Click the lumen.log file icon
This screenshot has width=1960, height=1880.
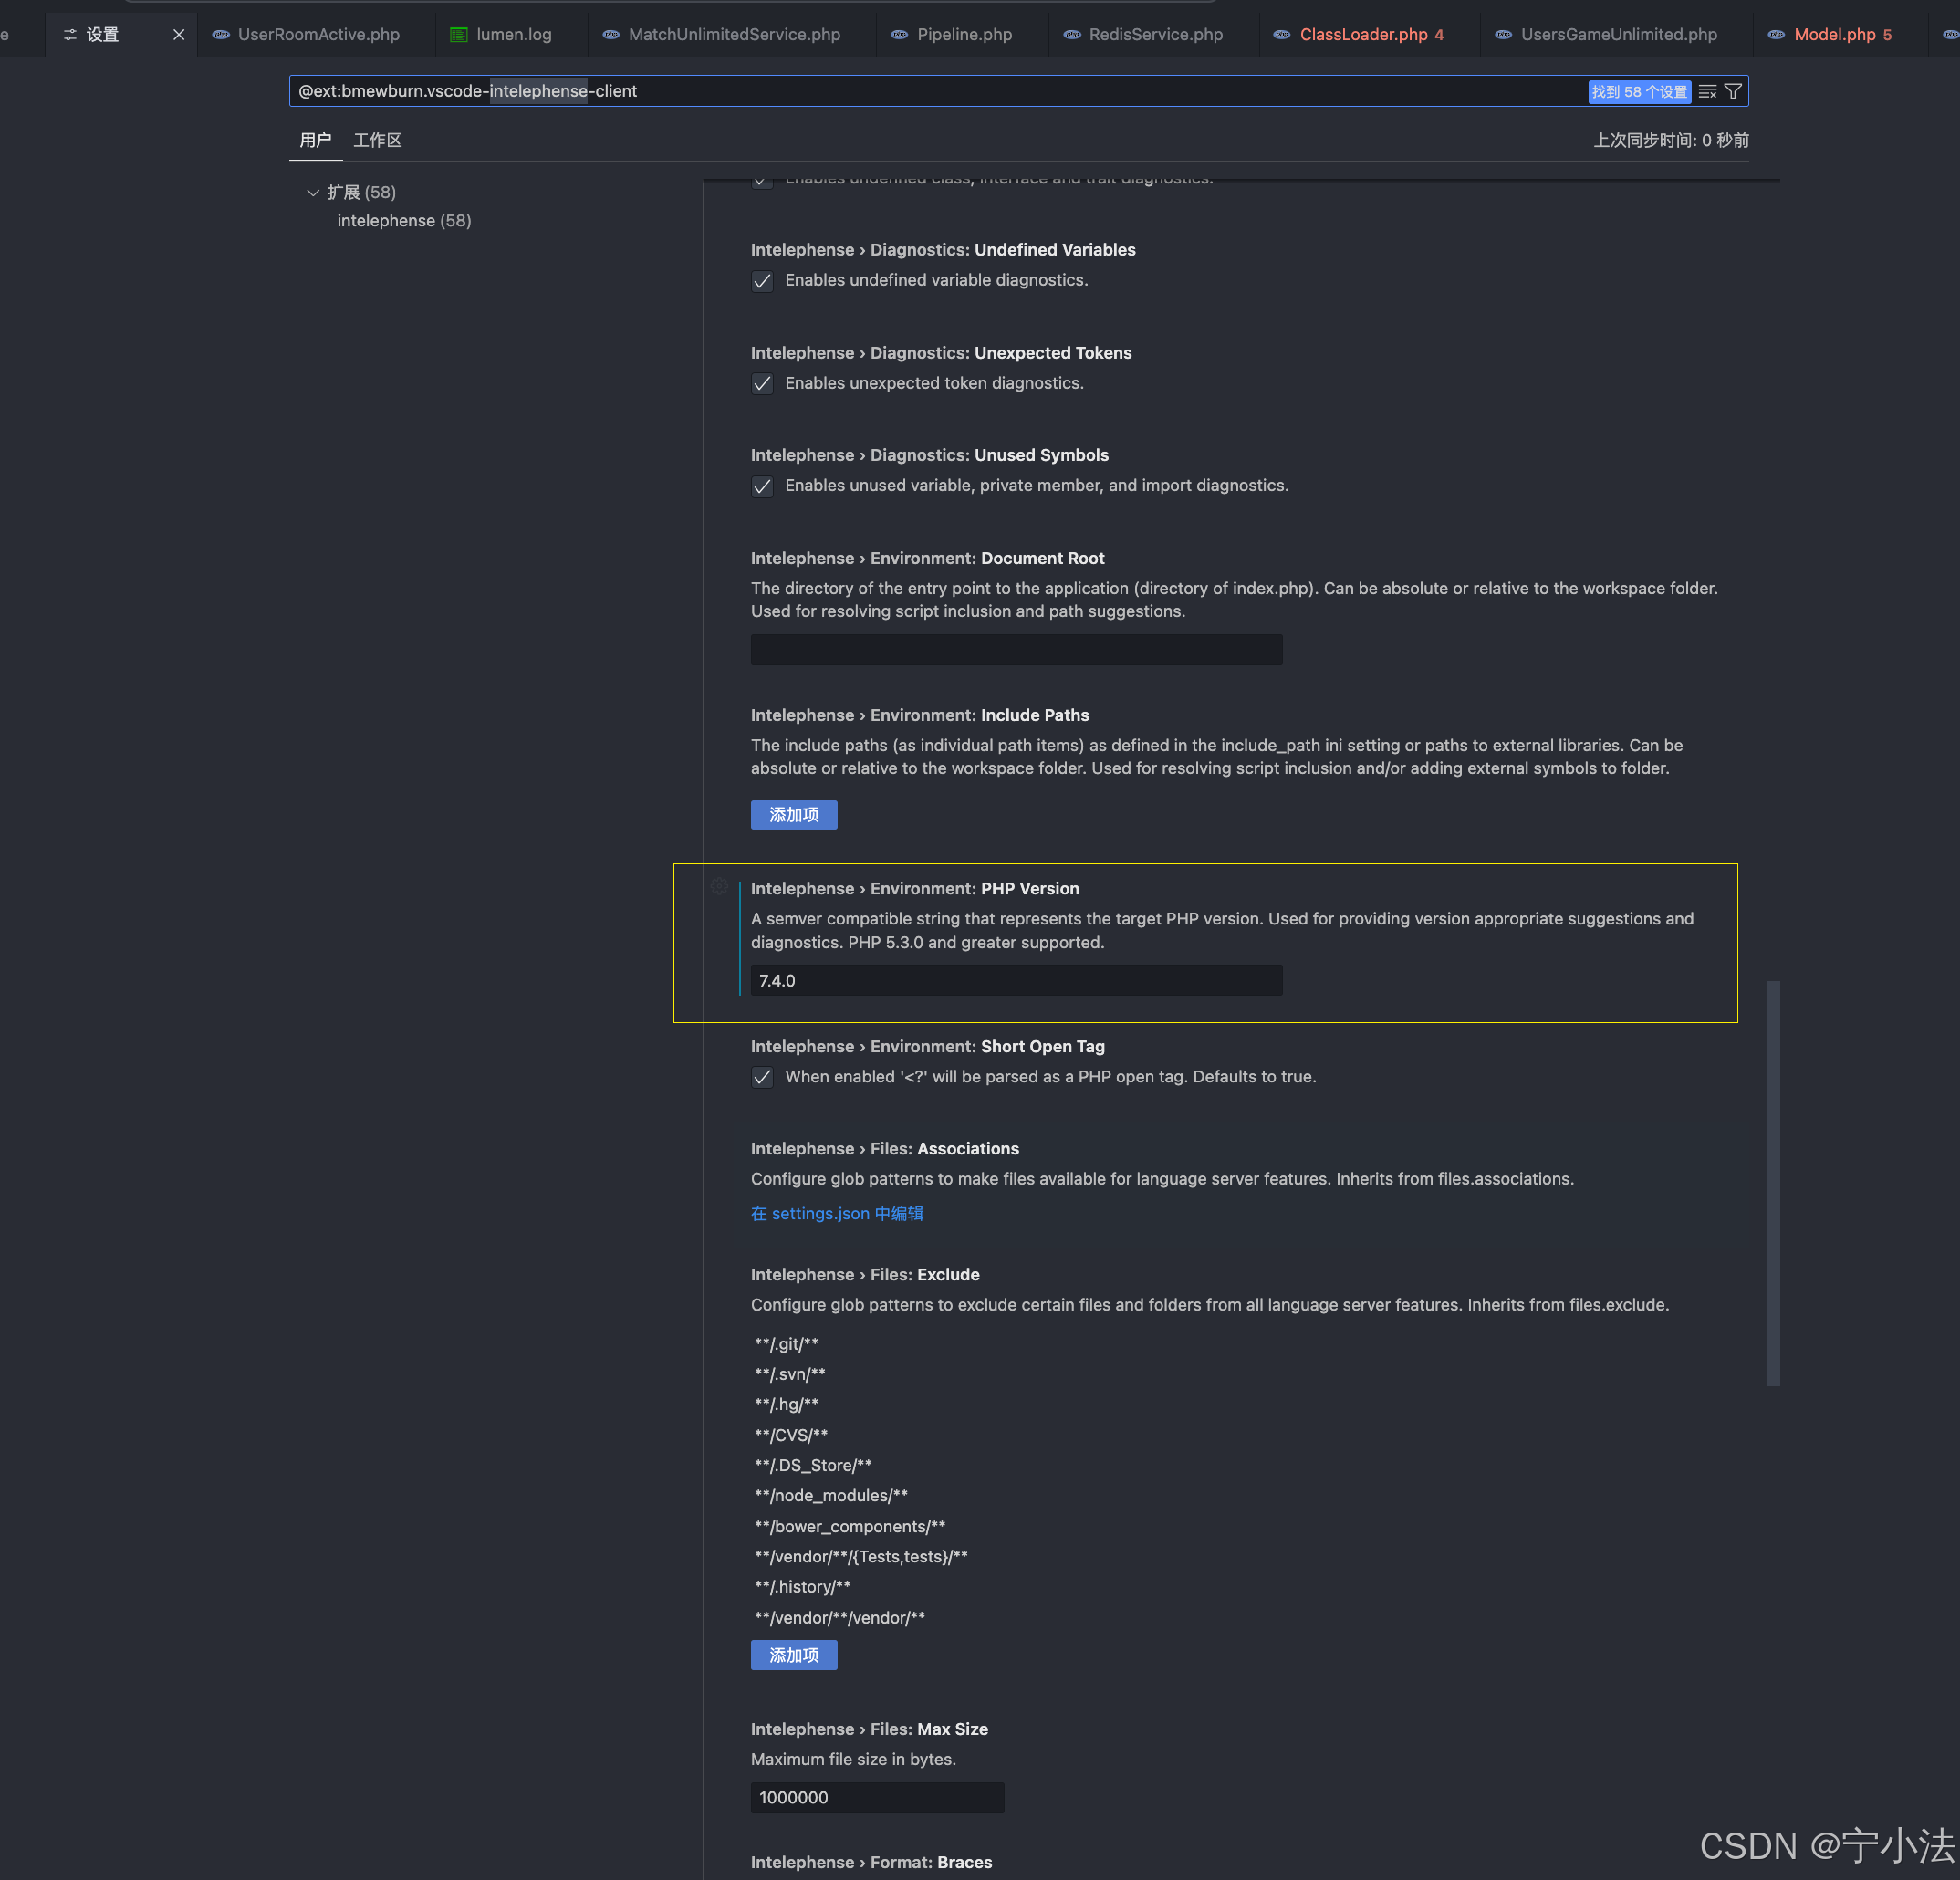[x=458, y=34]
